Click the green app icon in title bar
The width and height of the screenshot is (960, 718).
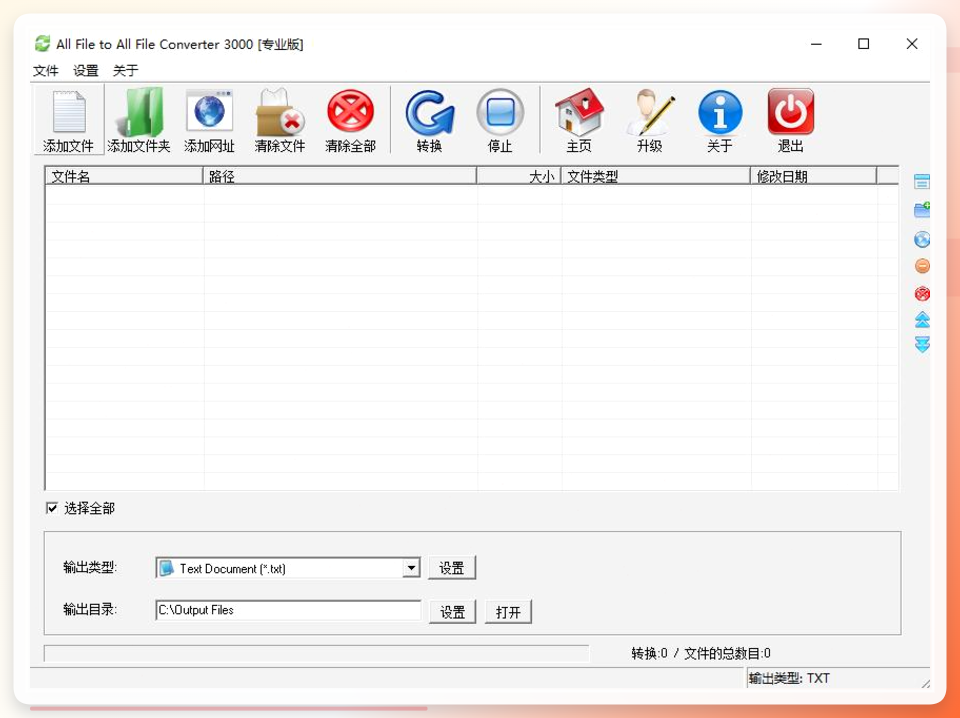42,43
